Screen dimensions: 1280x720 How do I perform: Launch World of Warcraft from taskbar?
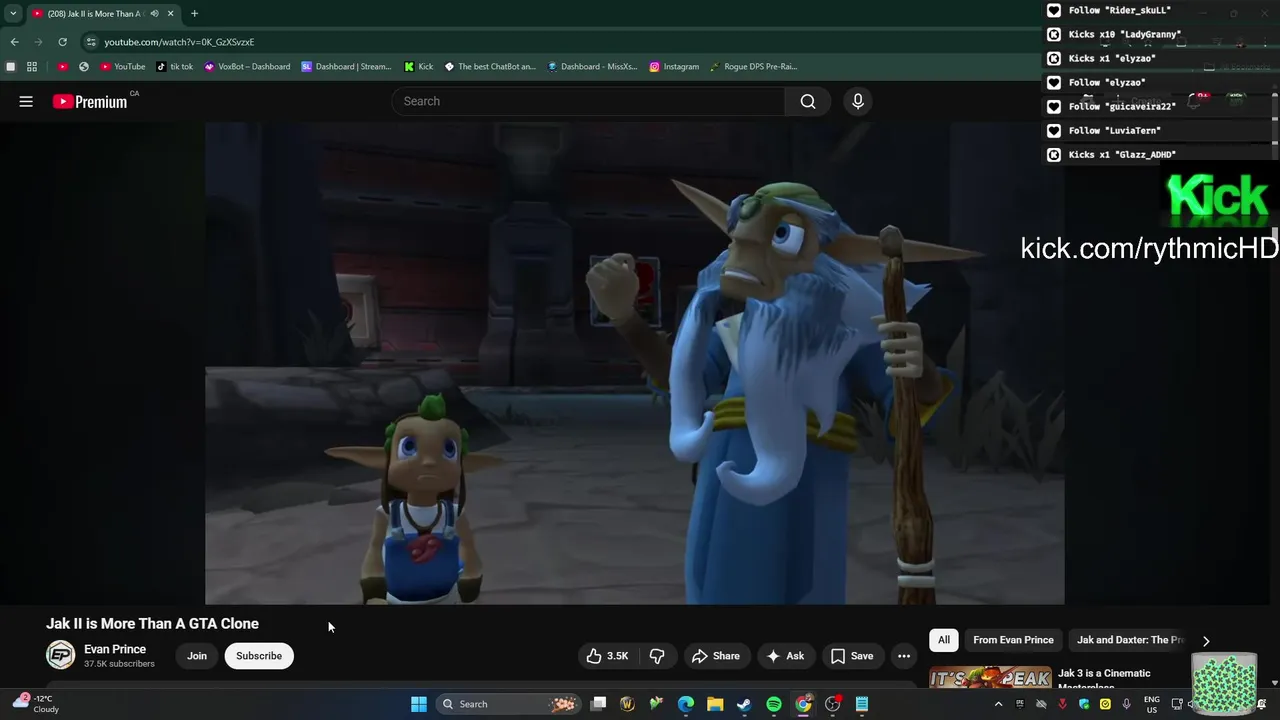pos(627,704)
